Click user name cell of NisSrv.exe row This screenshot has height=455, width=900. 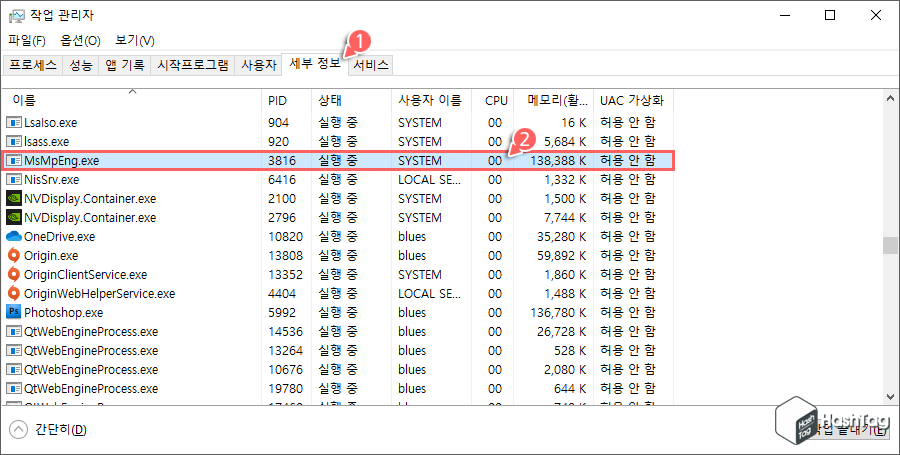[430, 180]
